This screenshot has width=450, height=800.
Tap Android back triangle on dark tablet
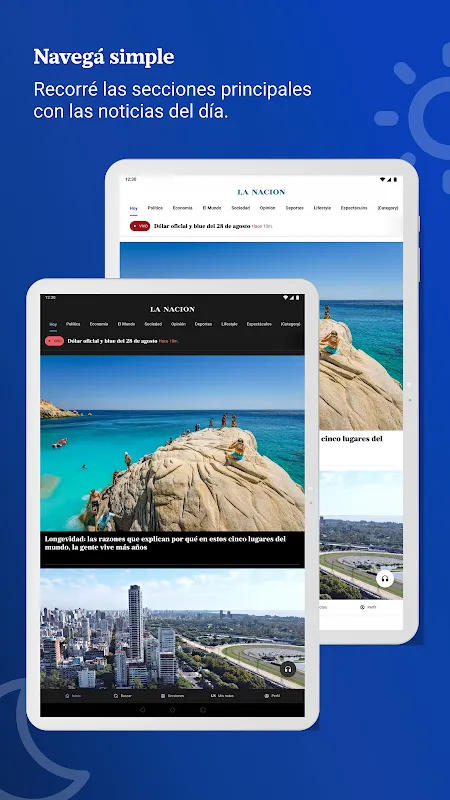coord(142,710)
